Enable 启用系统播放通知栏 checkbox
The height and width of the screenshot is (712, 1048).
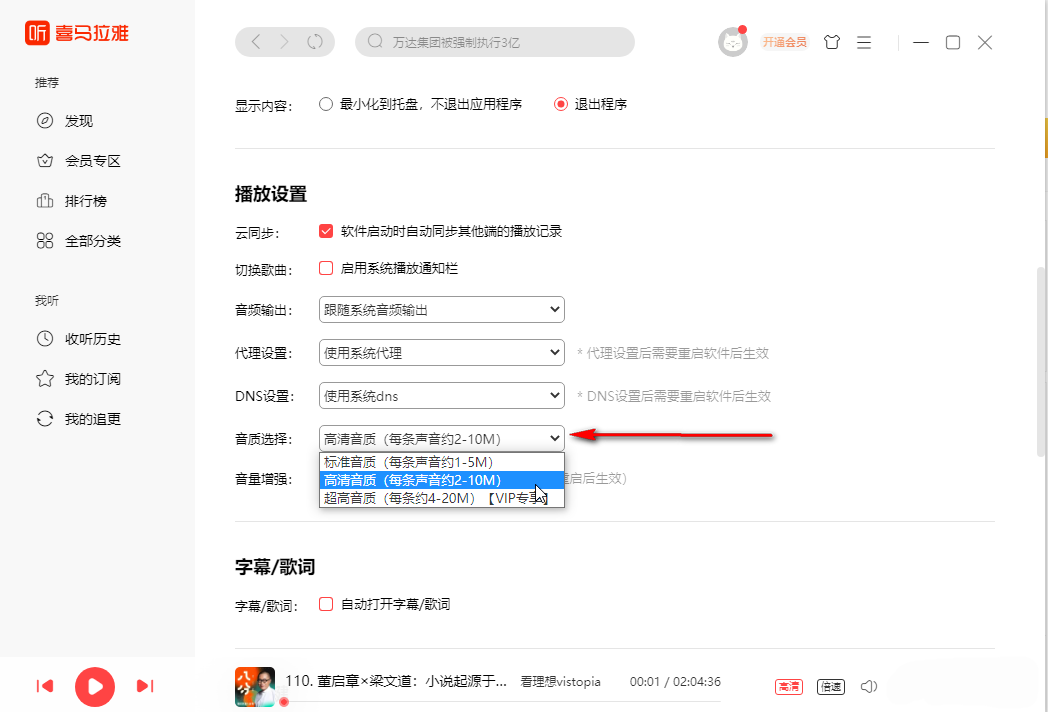pos(326,268)
